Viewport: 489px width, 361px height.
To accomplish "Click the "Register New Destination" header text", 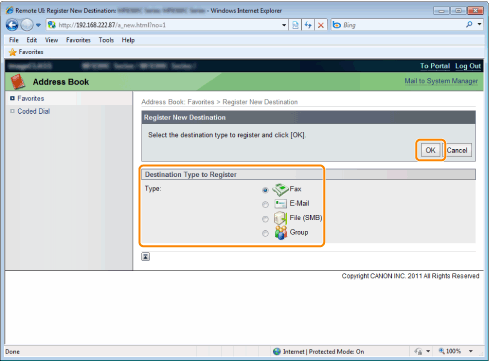I will 185,117.
